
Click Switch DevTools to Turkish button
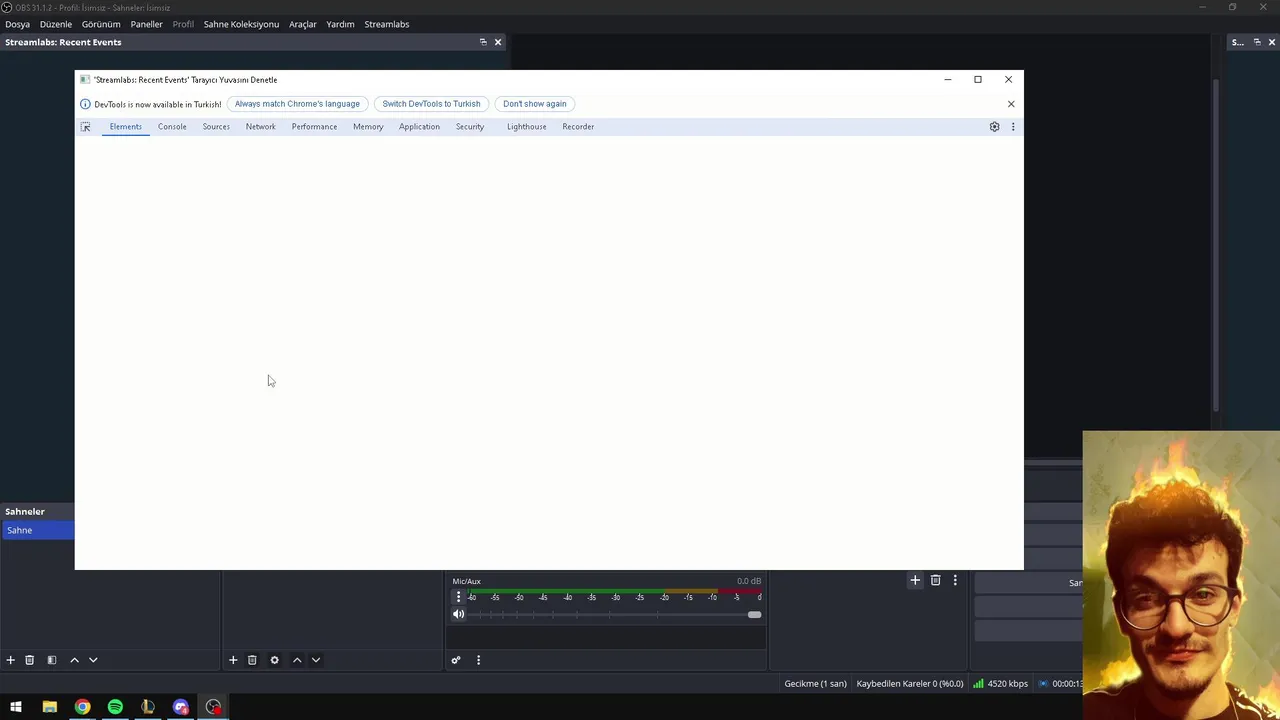(x=431, y=104)
